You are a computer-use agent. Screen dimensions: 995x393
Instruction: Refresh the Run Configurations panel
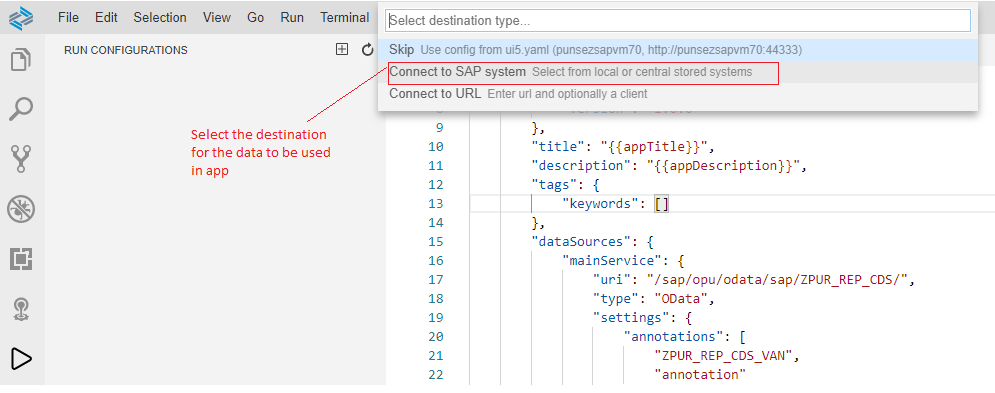[367, 50]
